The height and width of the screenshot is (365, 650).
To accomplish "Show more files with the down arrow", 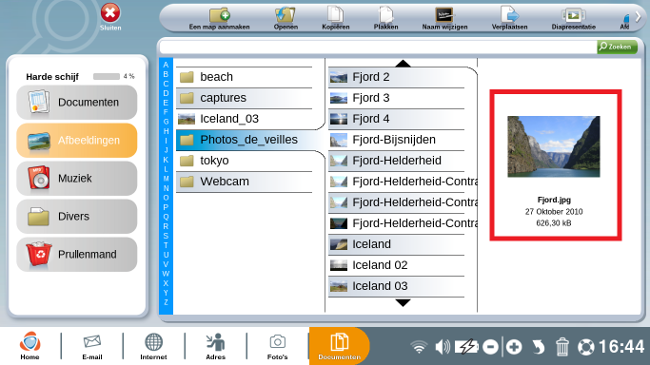I will coord(403,303).
